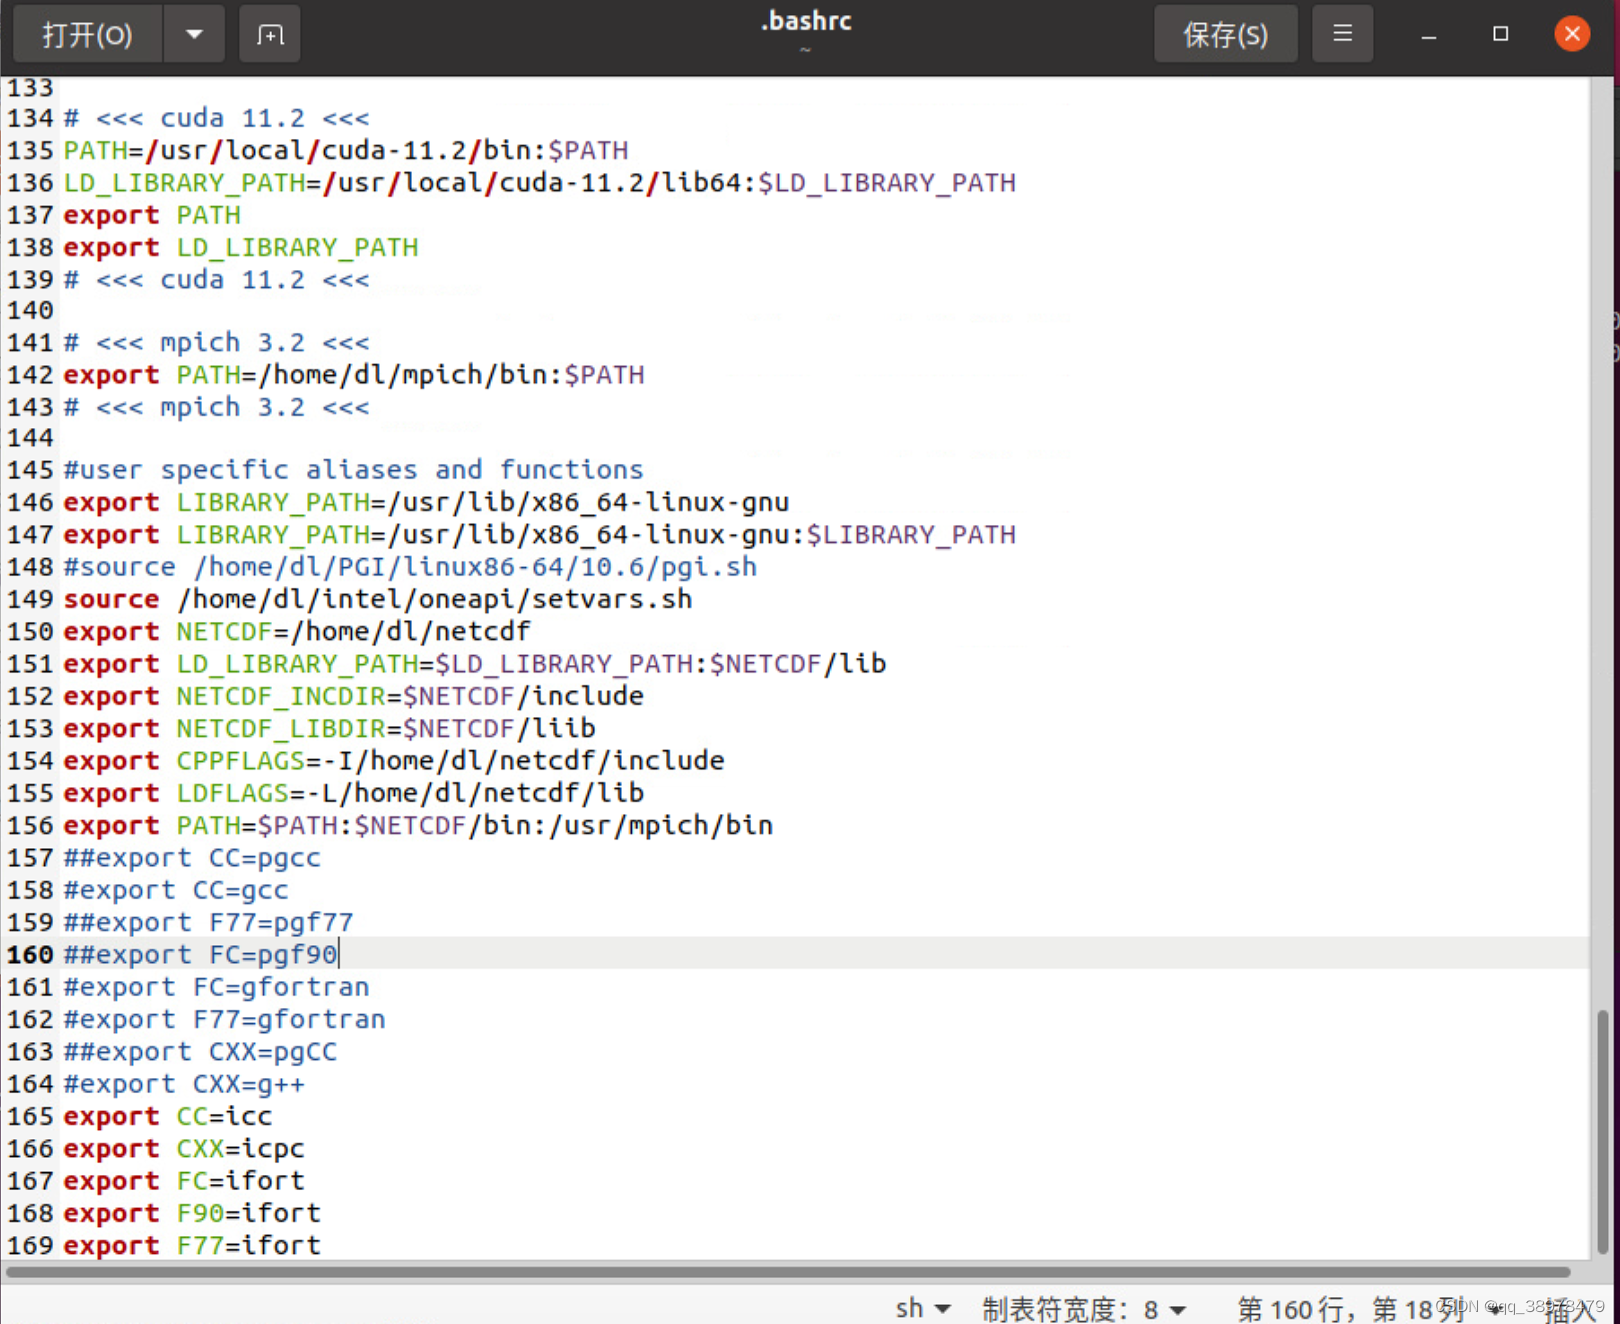The width and height of the screenshot is (1620, 1324).
Task: Minimize the gedit window
Action: (x=1426, y=33)
